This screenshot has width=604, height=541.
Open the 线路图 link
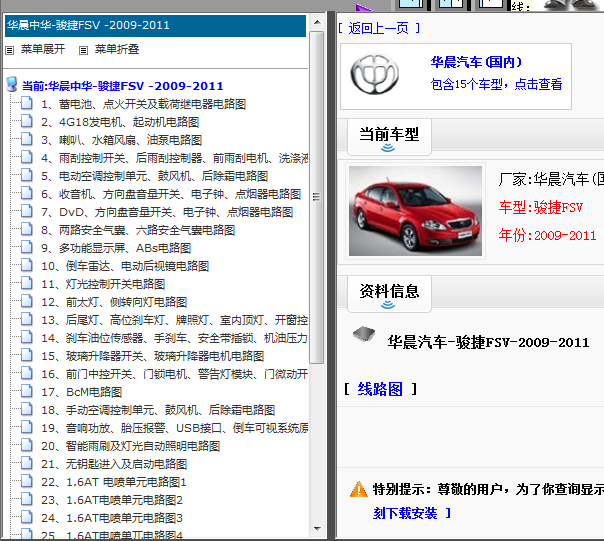[380, 389]
